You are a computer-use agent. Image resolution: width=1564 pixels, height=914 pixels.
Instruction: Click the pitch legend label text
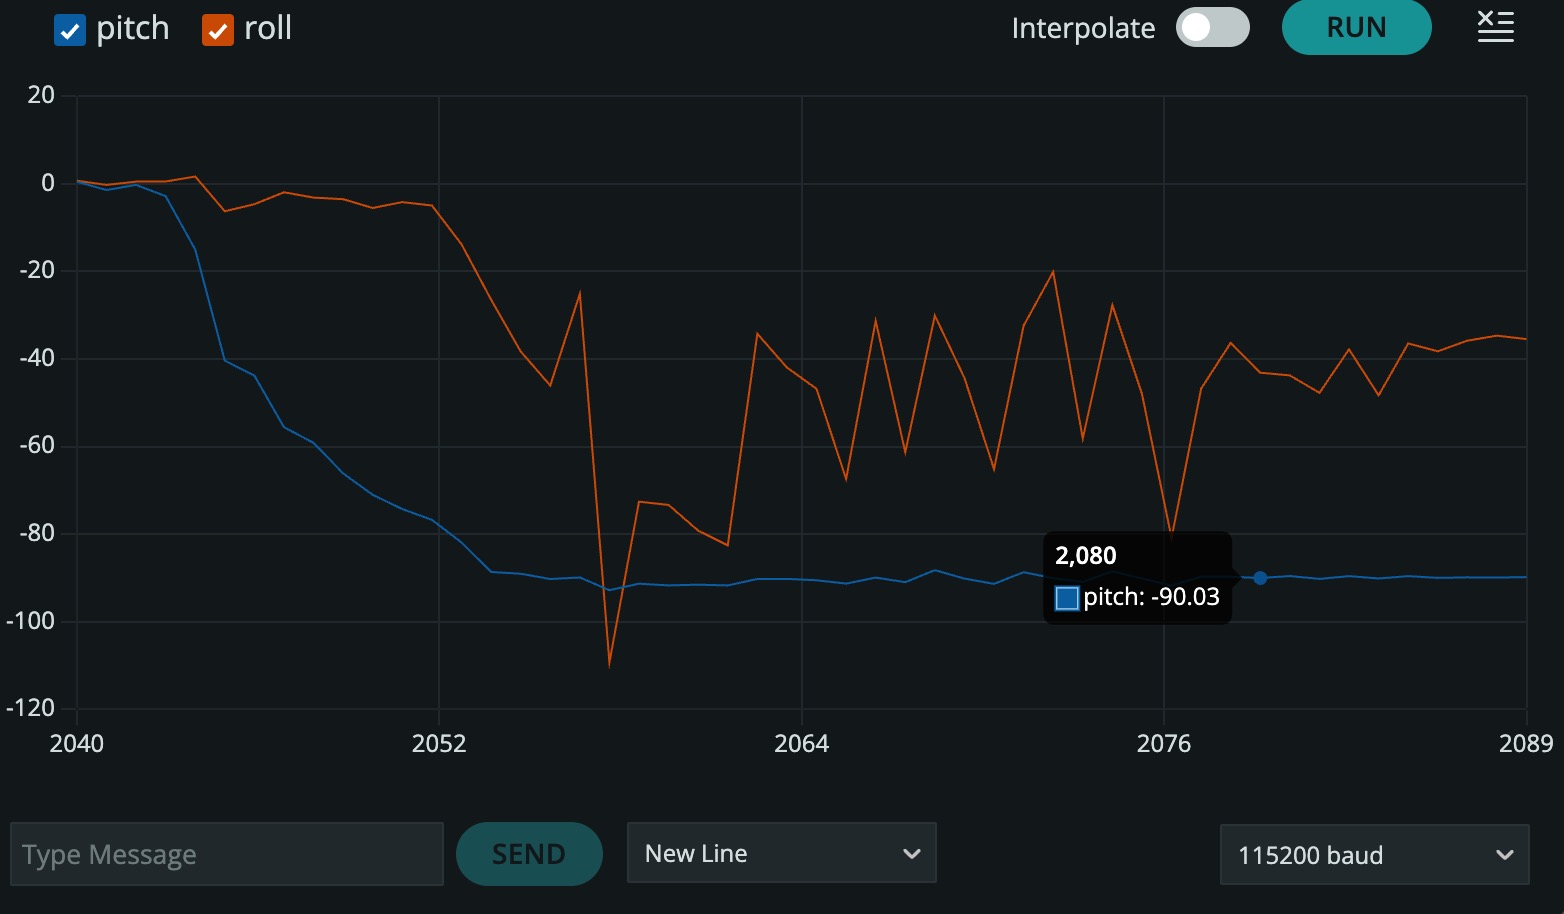133,29
